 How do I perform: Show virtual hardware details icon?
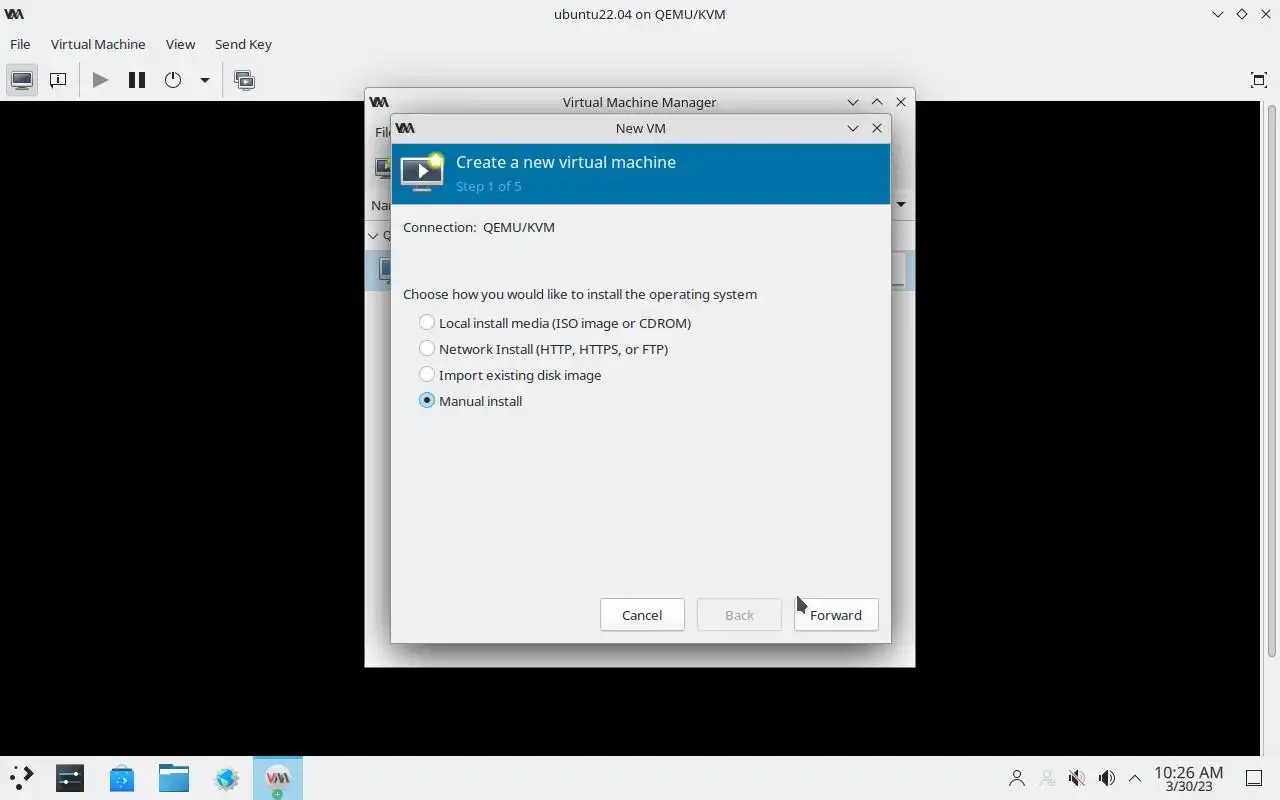click(58, 80)
